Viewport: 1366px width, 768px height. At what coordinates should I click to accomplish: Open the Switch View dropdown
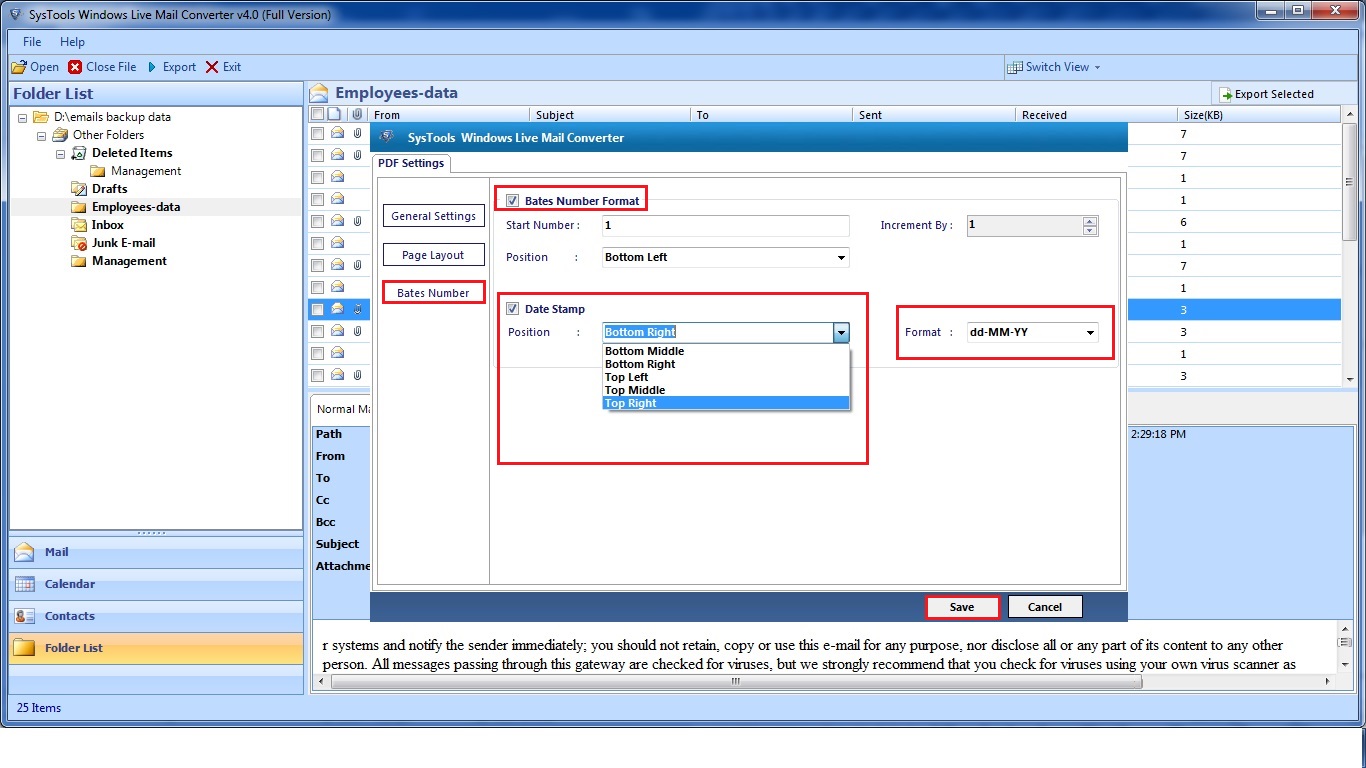click(1053, 67)
